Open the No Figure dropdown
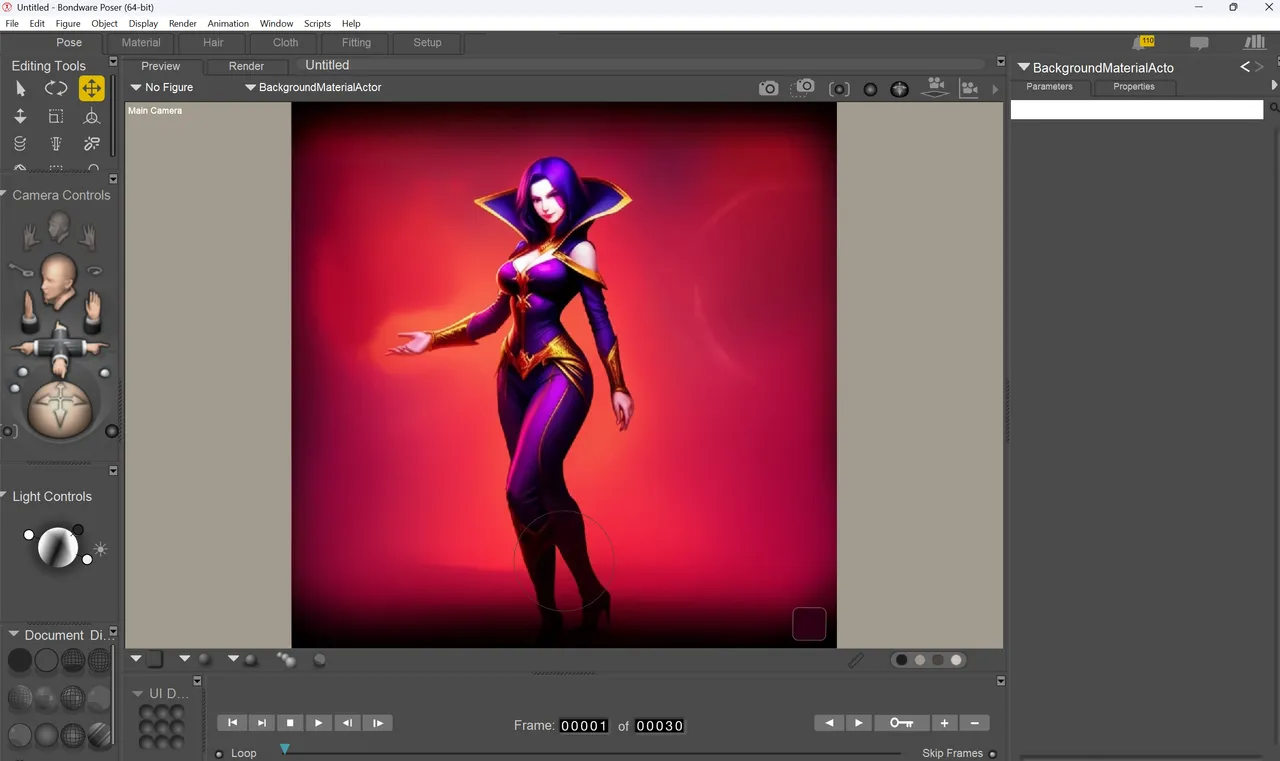 coord(162,88)
